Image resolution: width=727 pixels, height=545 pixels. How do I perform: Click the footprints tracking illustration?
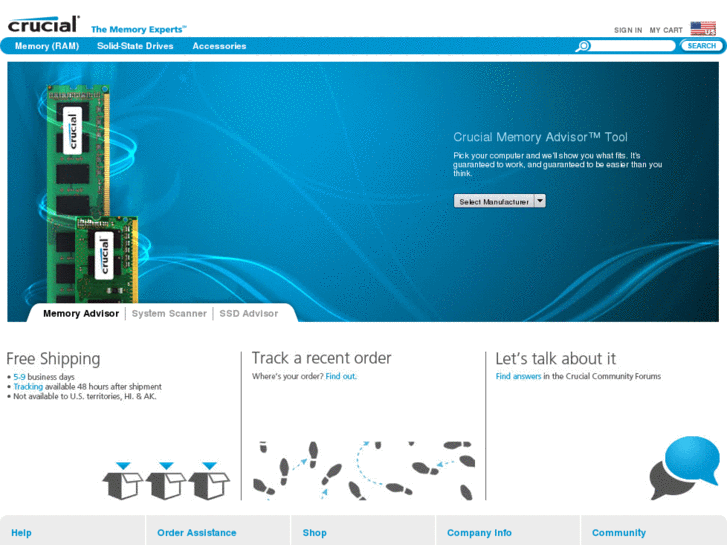pos(364,470)
